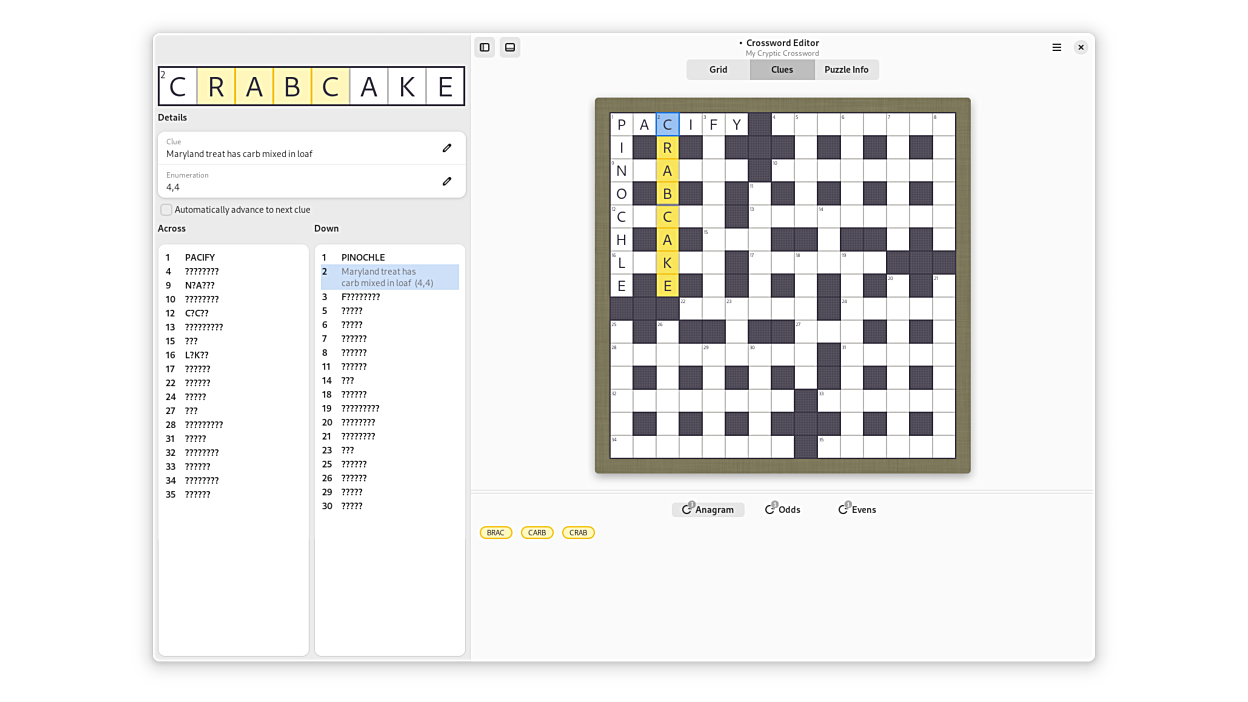Select 1 Down PINOCHLE in clue list
The width and height of the screenshot is (1248, 702).
coord(363,258)
